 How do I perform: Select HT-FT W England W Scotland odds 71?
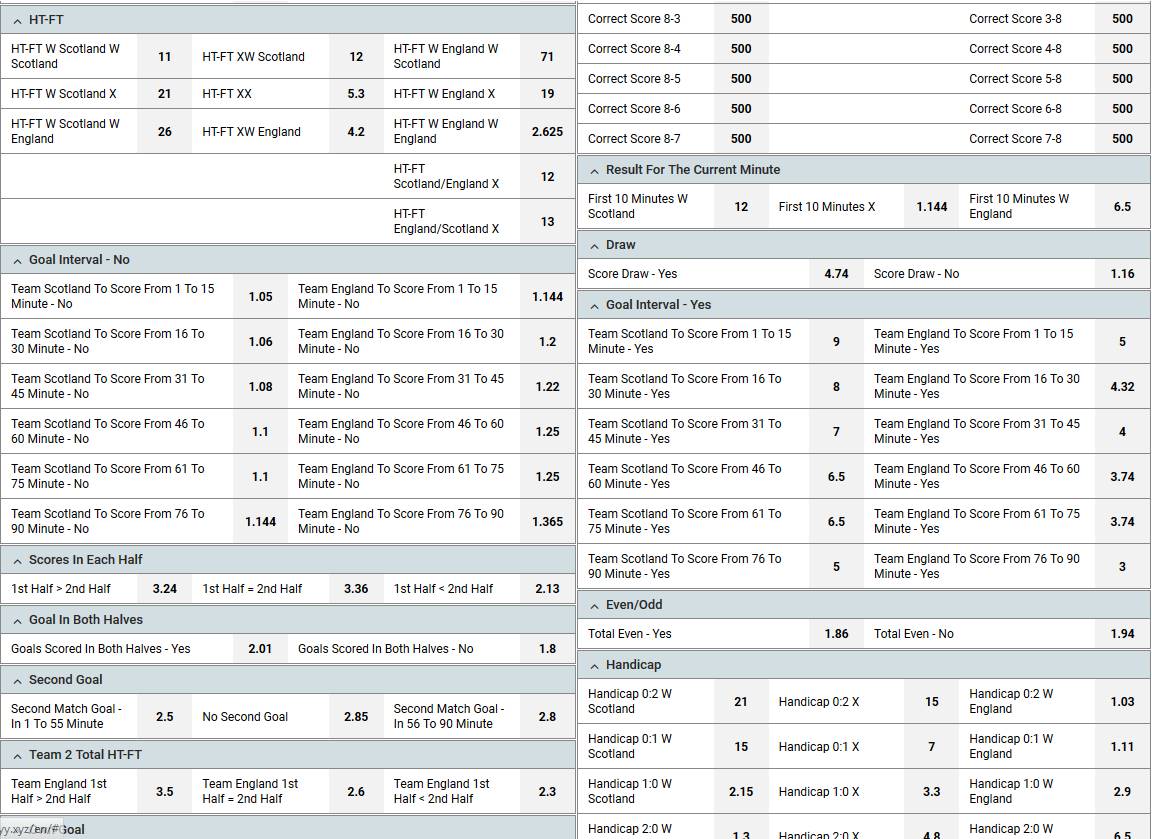click(x=547, y=57)
